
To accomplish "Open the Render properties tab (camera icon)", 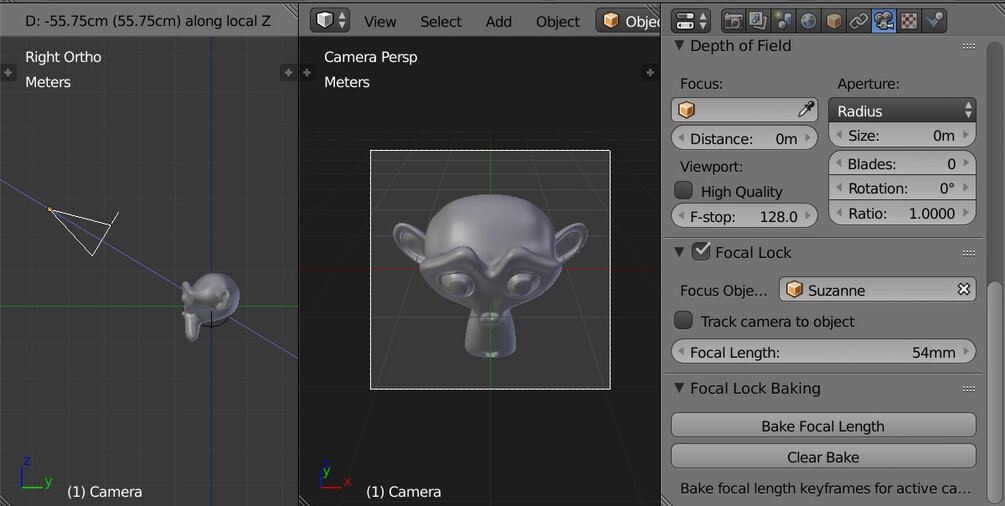I will (x=733, y=21).
